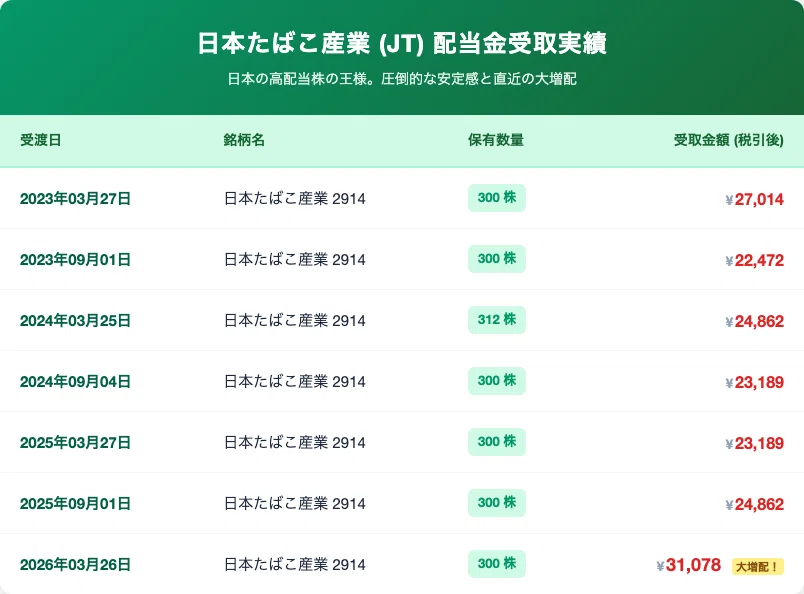Click 300 株 badge in 2025年09月01日 row
The width and height of the screenshot is (804, 594).
497,503
